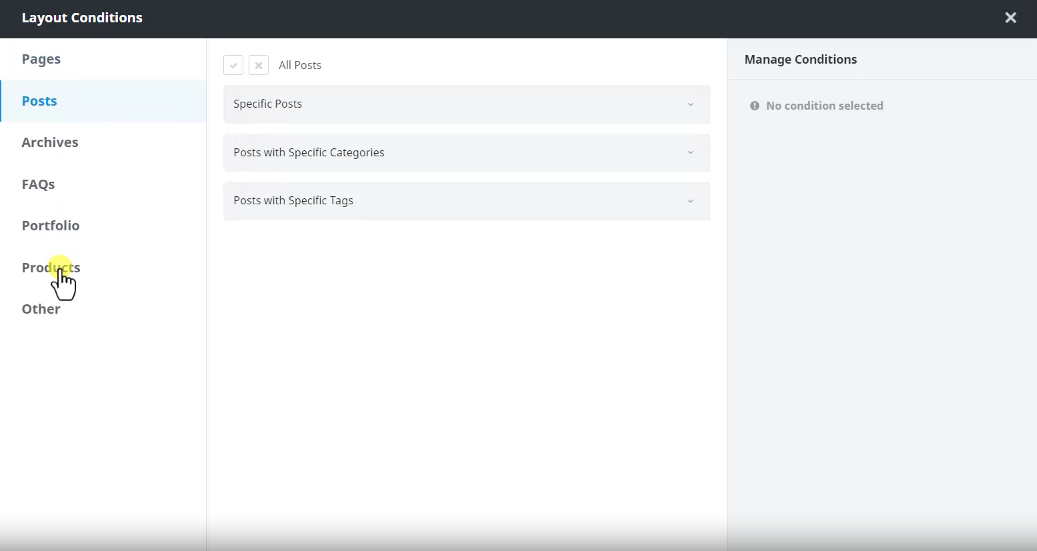Expand the Posts with Specific Tags chevron
The image size is (1037, 551).
pyautogui.click(x=690, y=201)
